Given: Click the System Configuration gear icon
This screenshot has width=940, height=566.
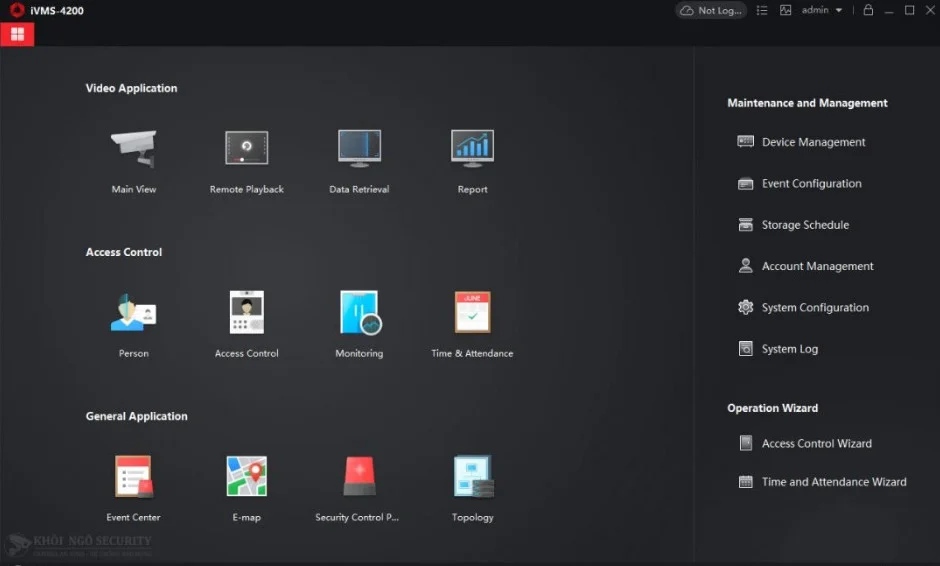Looking at the screenshot, I should pyautogui.click(x=745, y=308).
